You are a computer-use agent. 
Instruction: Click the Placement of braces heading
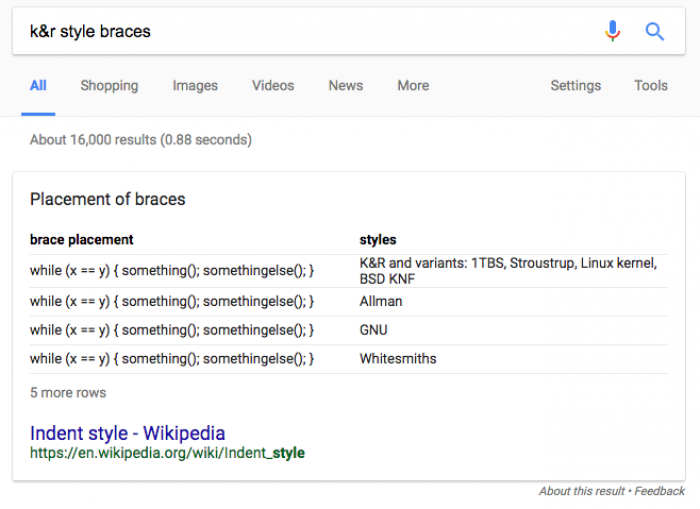[x=108, y=199]
